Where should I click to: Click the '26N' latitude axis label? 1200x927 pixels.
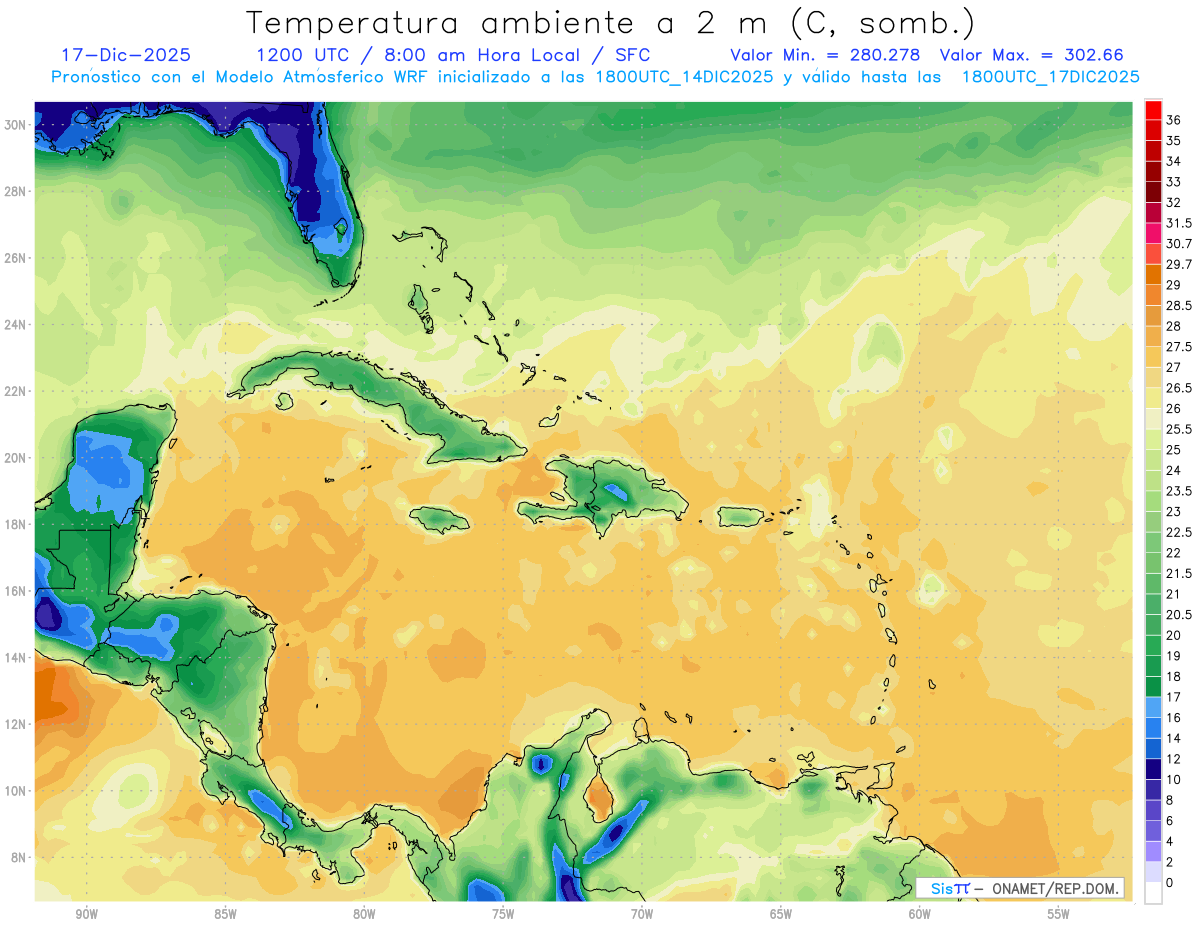(16, 258)
